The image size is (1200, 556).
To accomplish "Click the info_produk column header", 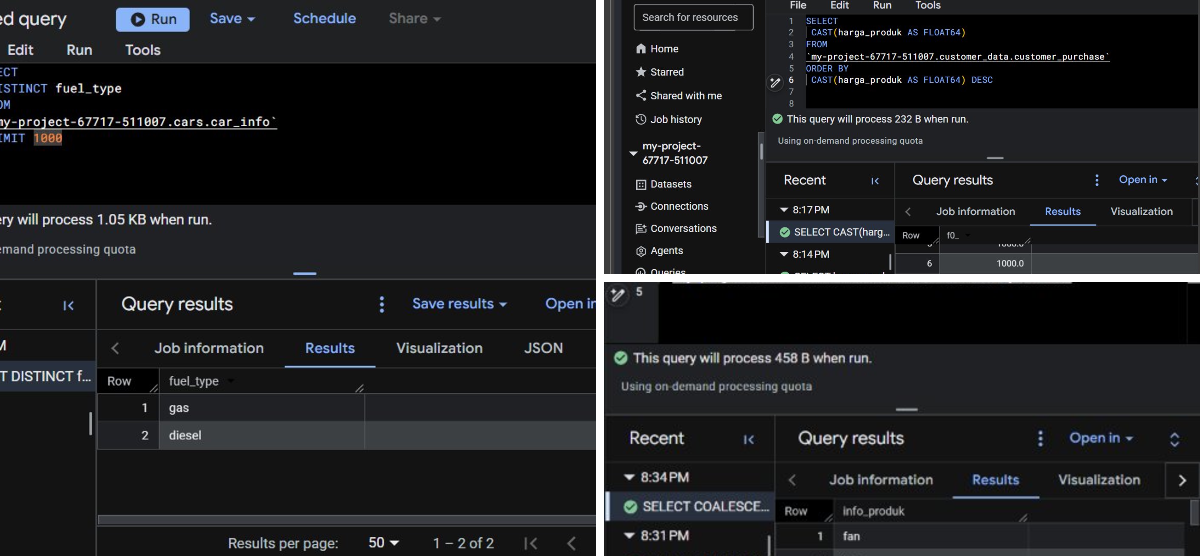I will (873, 511).
